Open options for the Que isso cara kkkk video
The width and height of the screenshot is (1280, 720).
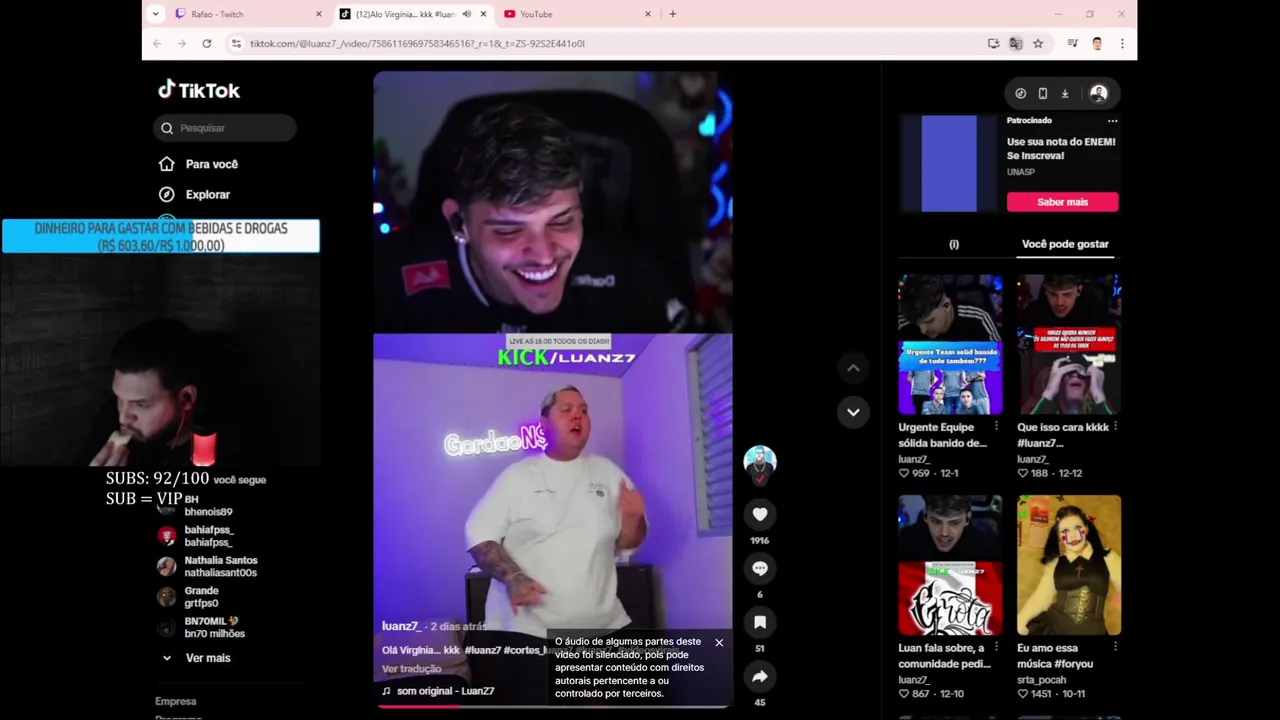1115,427
